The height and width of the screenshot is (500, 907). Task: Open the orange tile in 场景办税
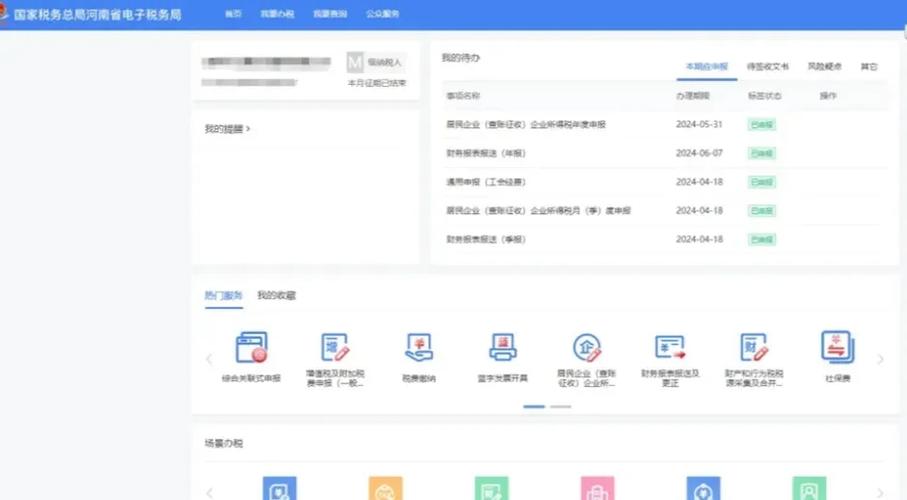[385, 488]
